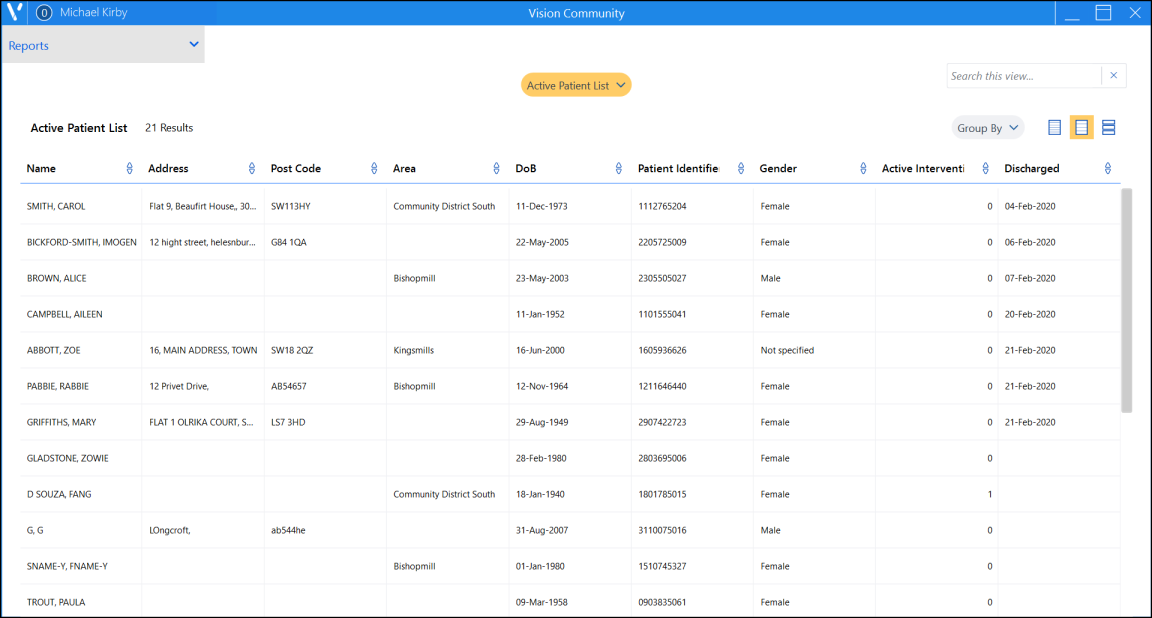The image size is (1152, 618).
Task: Click the Address column header
Action: 168,168
